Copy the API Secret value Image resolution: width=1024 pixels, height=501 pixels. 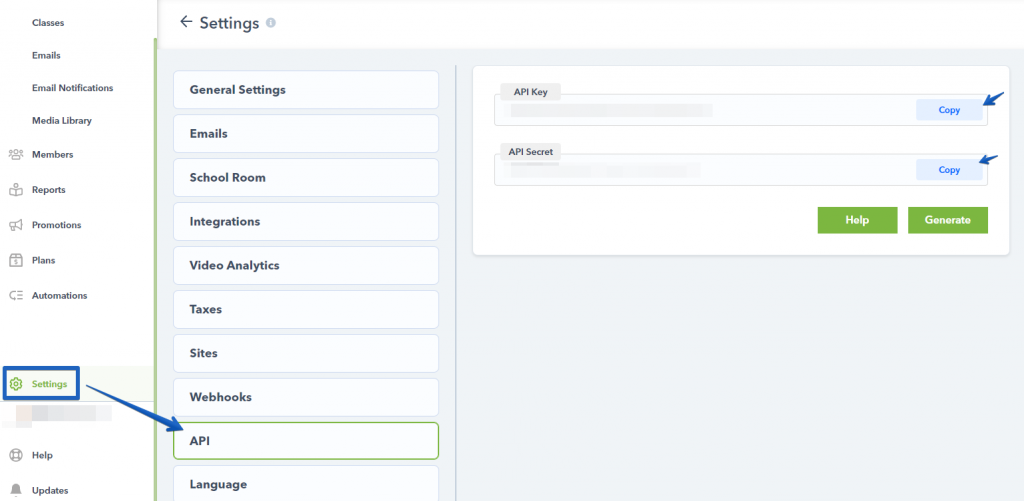click(948, 170)
